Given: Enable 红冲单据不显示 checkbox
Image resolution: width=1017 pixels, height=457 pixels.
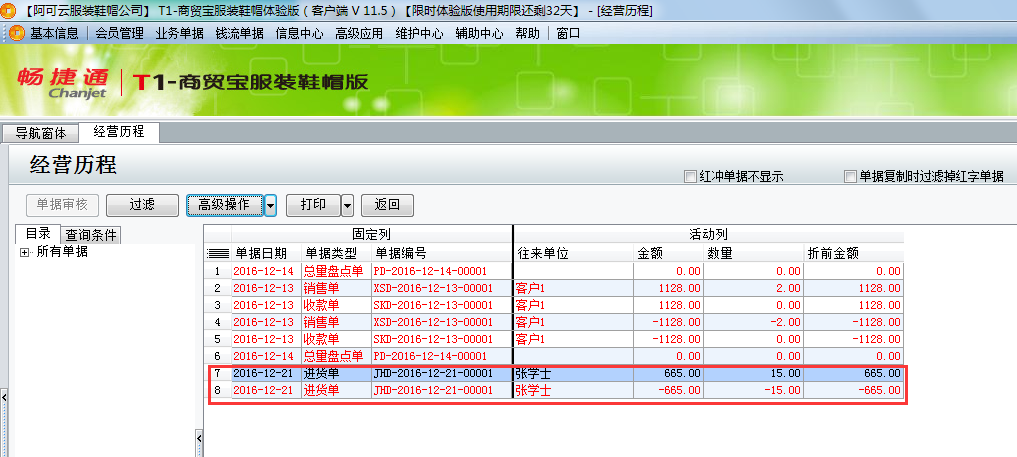Looking at the screenshot, I should coord(689,176).
